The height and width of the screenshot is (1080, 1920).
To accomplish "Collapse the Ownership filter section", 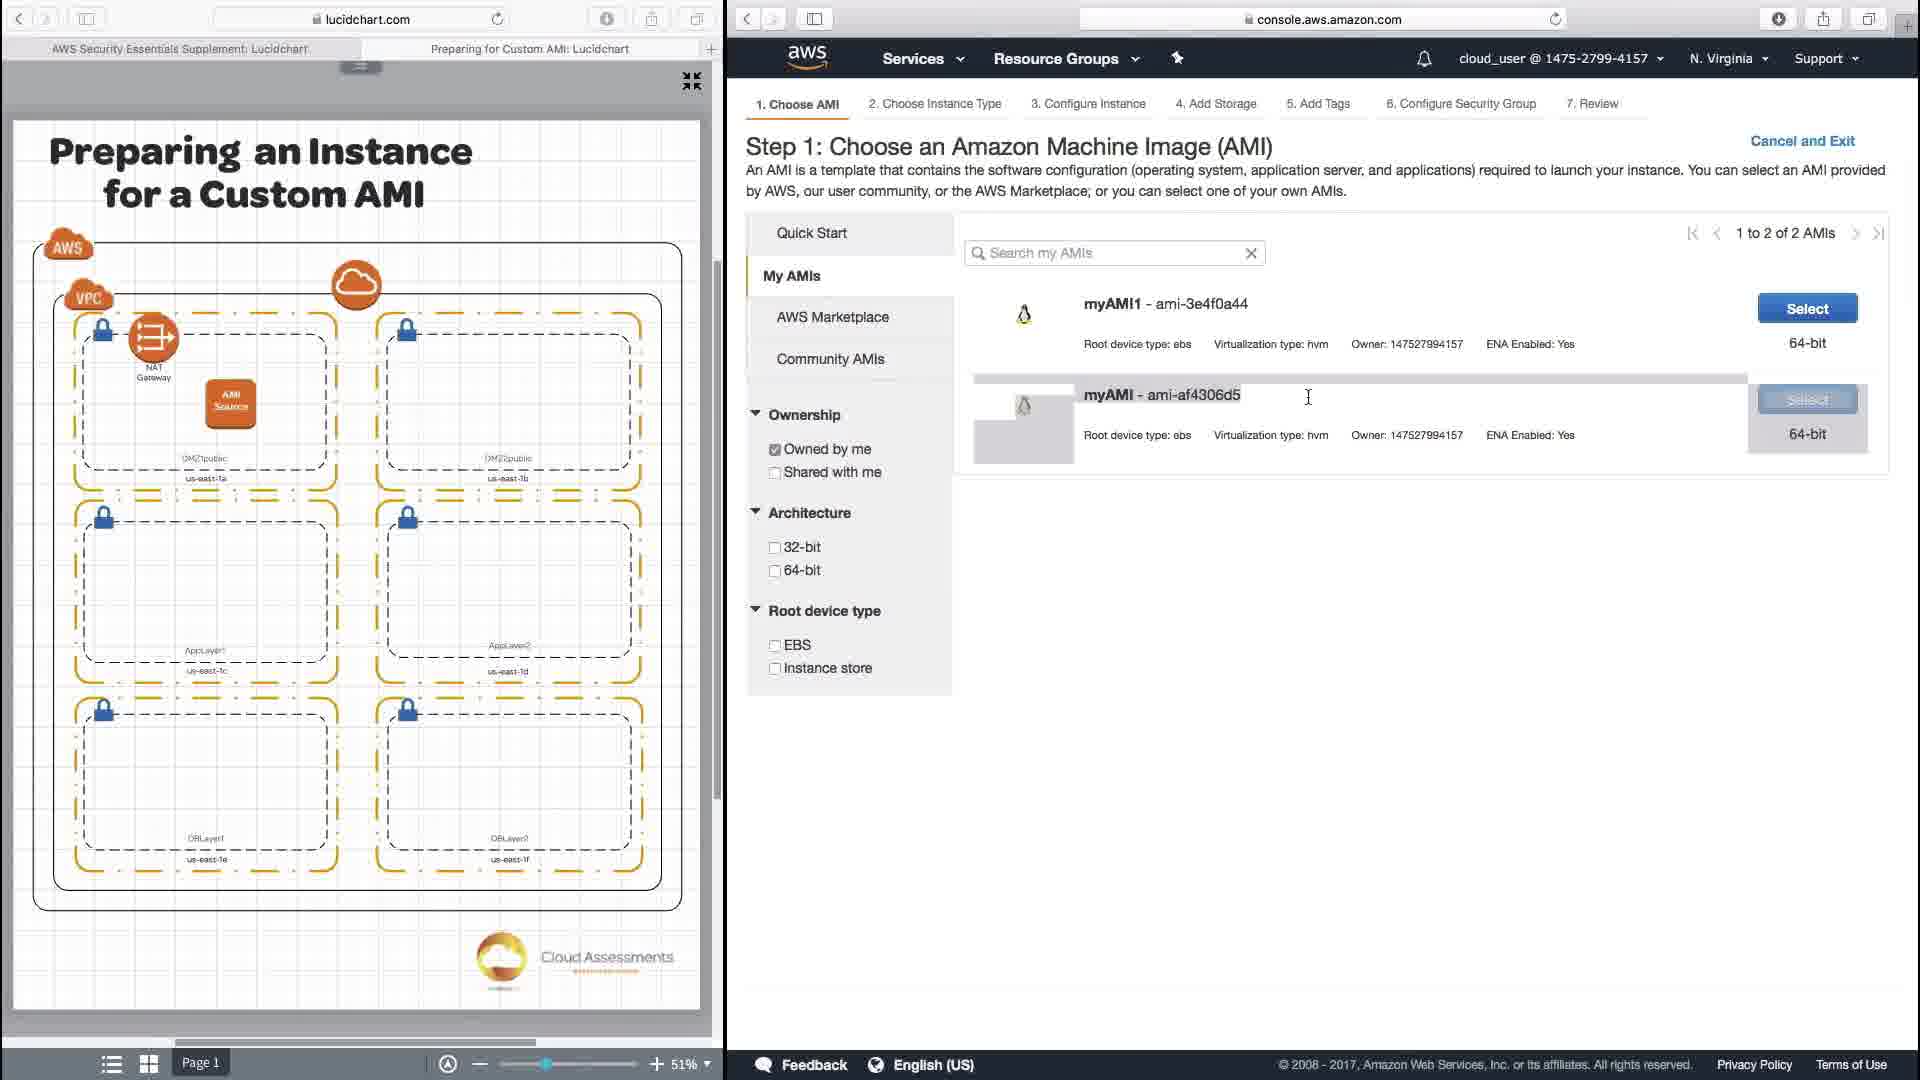I will (756, 414).
